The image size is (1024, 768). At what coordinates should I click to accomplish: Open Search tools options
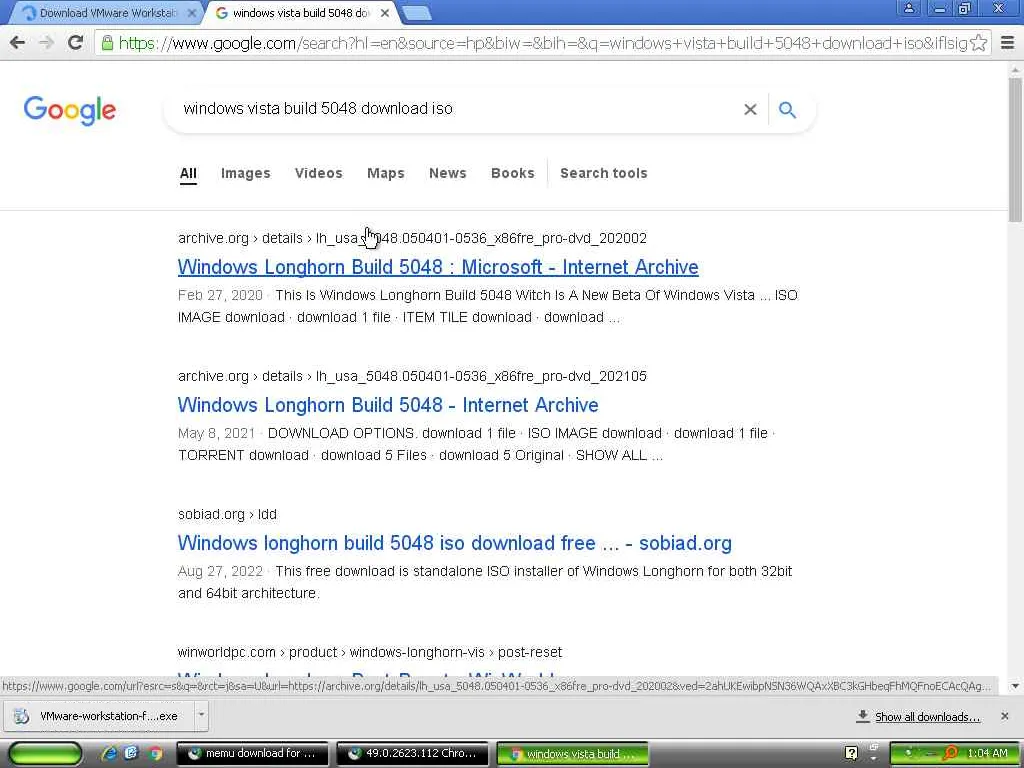click(604, 174)
